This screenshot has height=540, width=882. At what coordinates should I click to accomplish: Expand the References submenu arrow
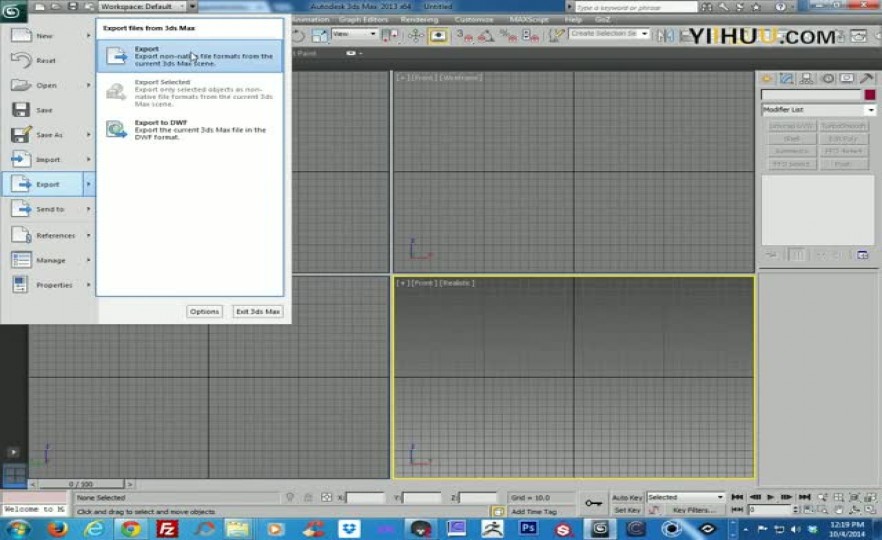pos(88,236)
